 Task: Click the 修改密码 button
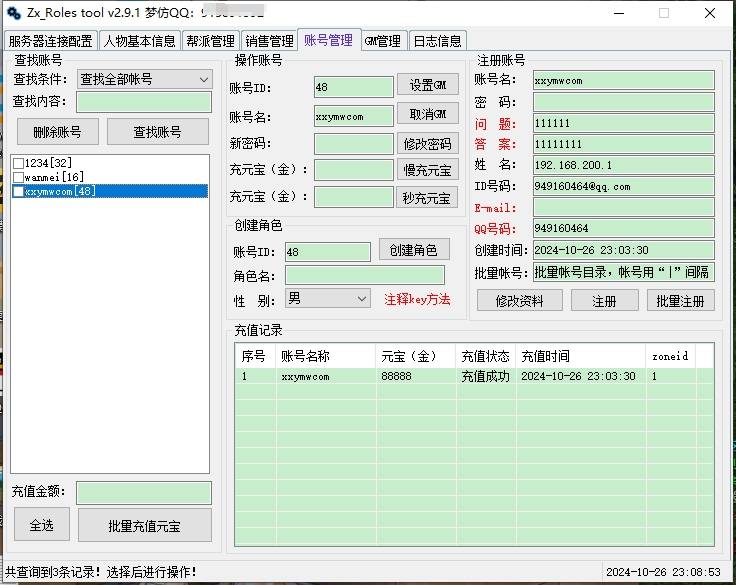427,143
